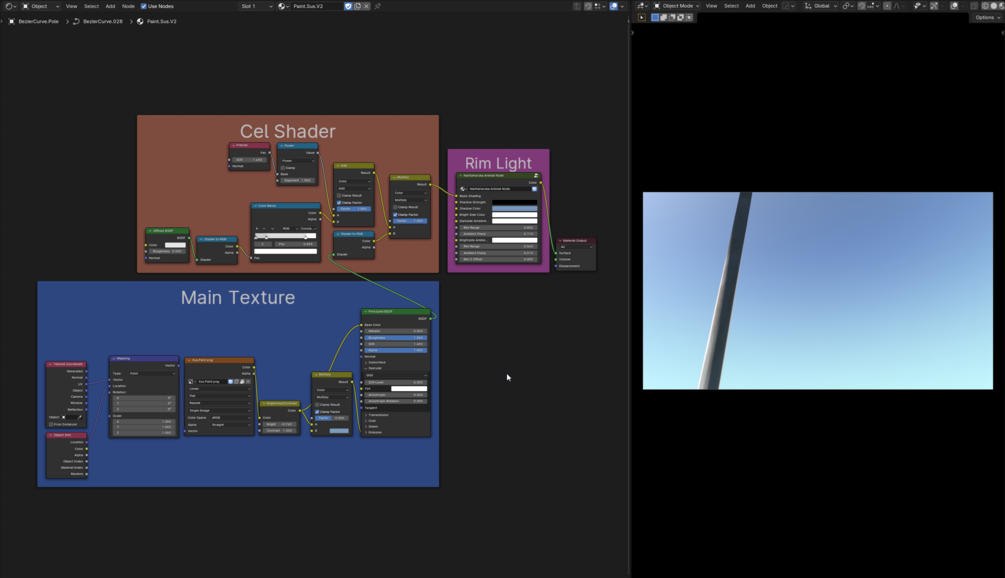Viewport: 1005px width, 578px height.
Task: Unlink Paint.Sus.V2 material via X icon
Action: [x=367, y=6]
